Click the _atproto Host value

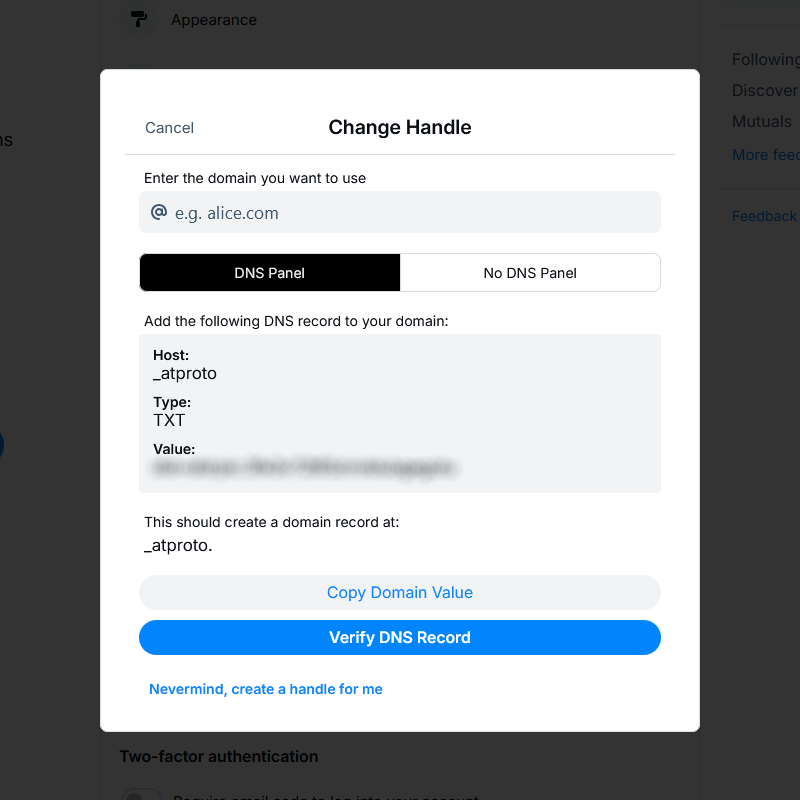click(x=185, y=374)
